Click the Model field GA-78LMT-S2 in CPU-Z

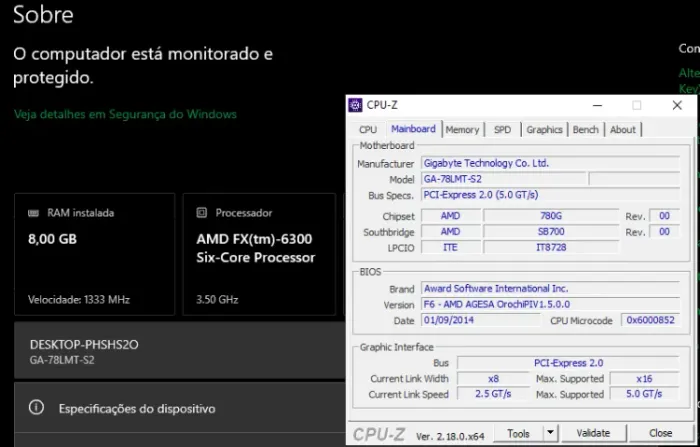coord(503,179)
